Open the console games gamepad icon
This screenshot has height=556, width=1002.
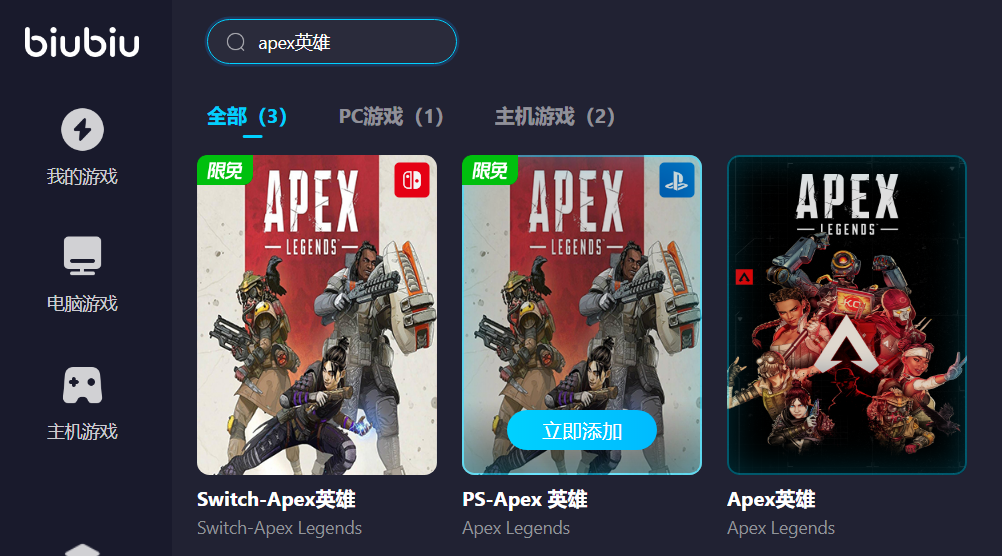[x=82, y=385]
